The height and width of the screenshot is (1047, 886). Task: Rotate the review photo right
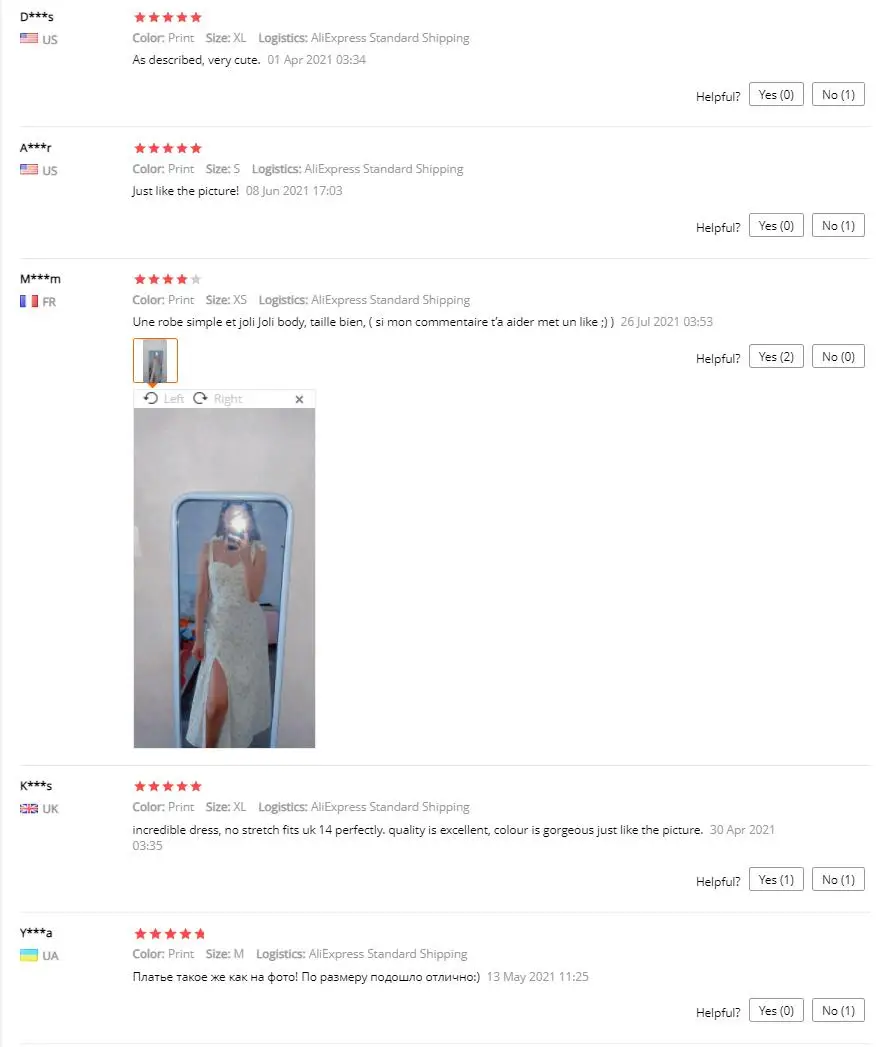(218, 399)
